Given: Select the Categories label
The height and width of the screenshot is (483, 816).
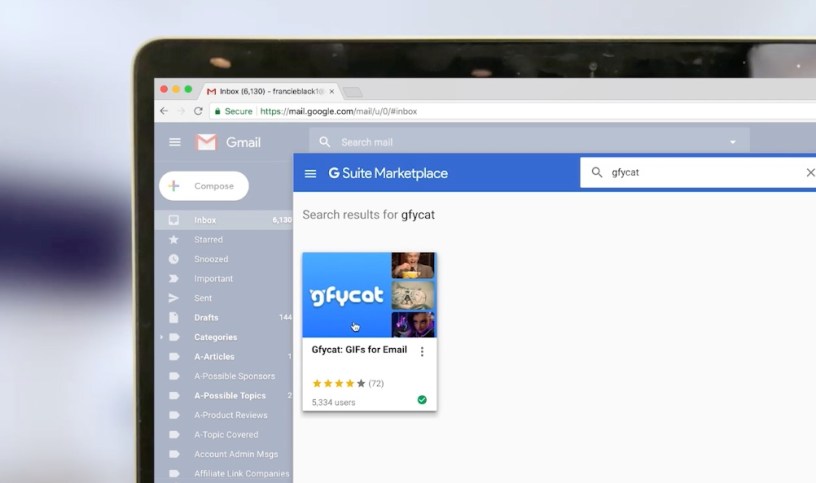Looking at the screenshot, I should click(215, 337).
